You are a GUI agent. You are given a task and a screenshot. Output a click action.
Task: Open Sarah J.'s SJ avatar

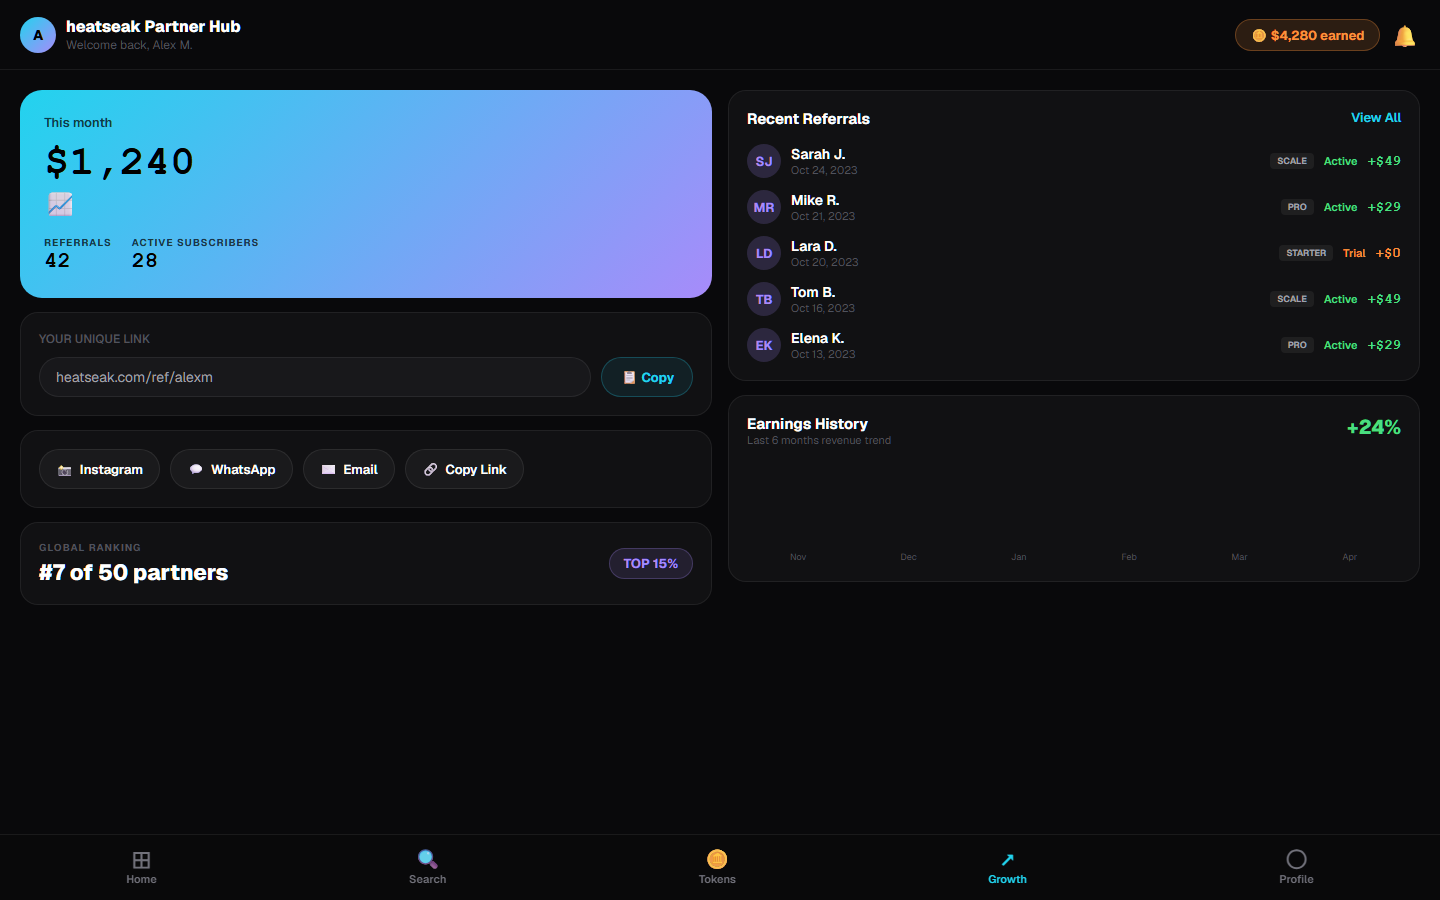(764, 161)
